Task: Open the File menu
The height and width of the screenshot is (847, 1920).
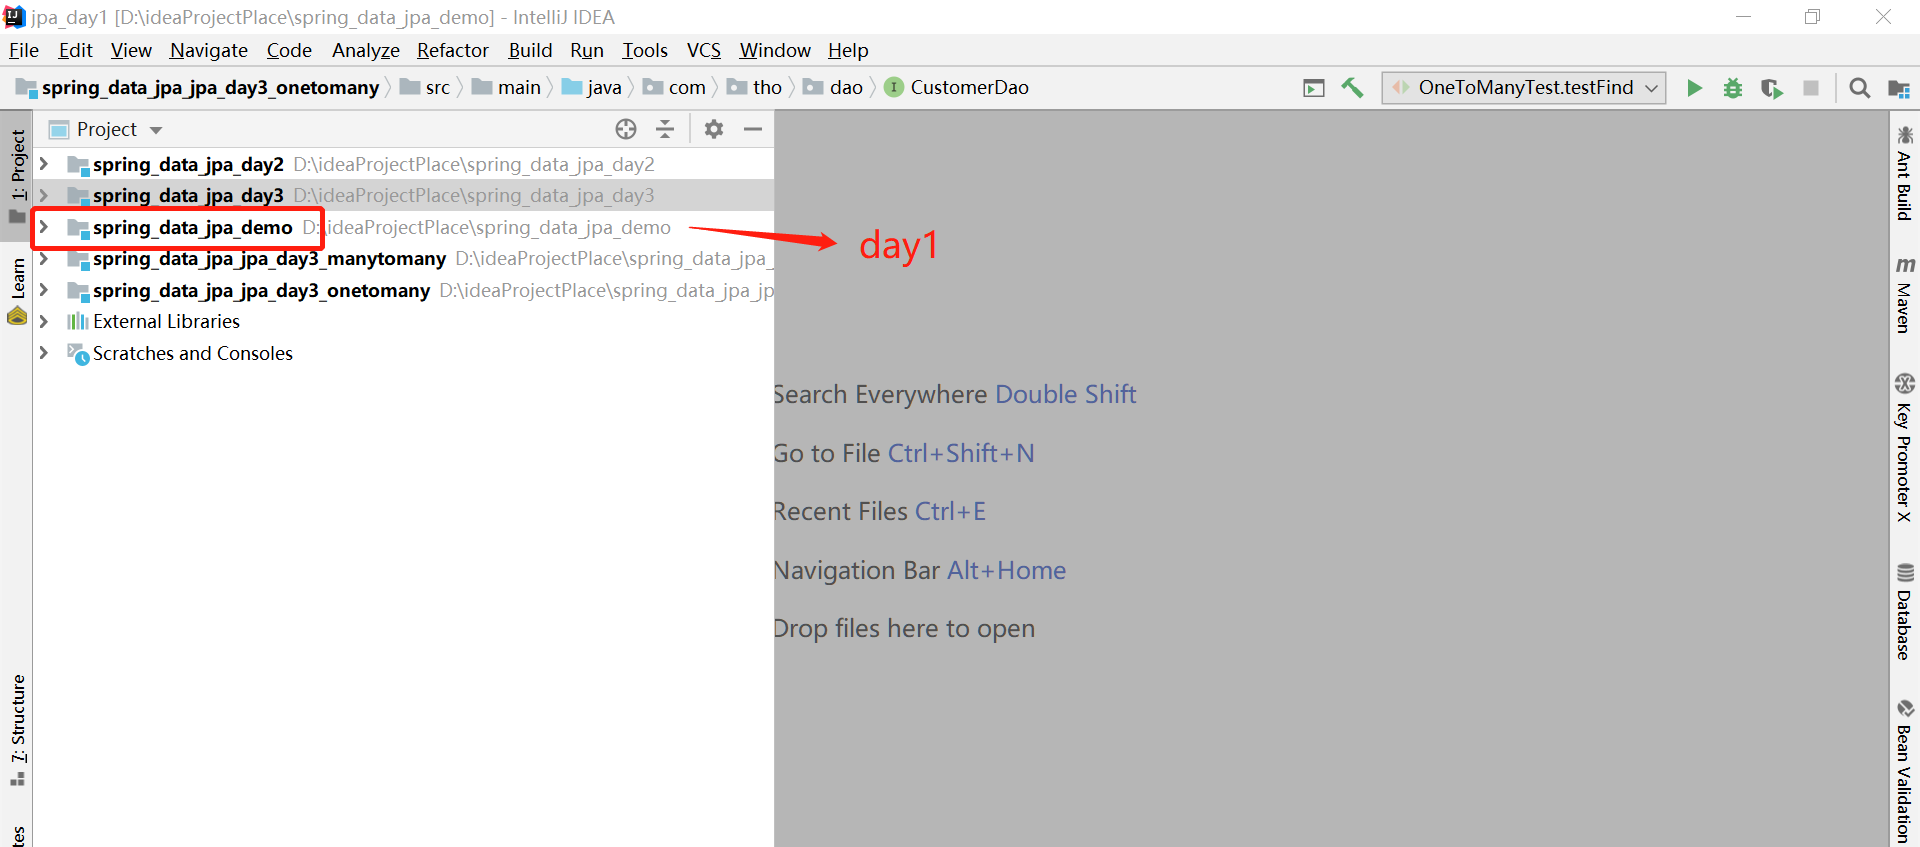Action: coord(24,50)
